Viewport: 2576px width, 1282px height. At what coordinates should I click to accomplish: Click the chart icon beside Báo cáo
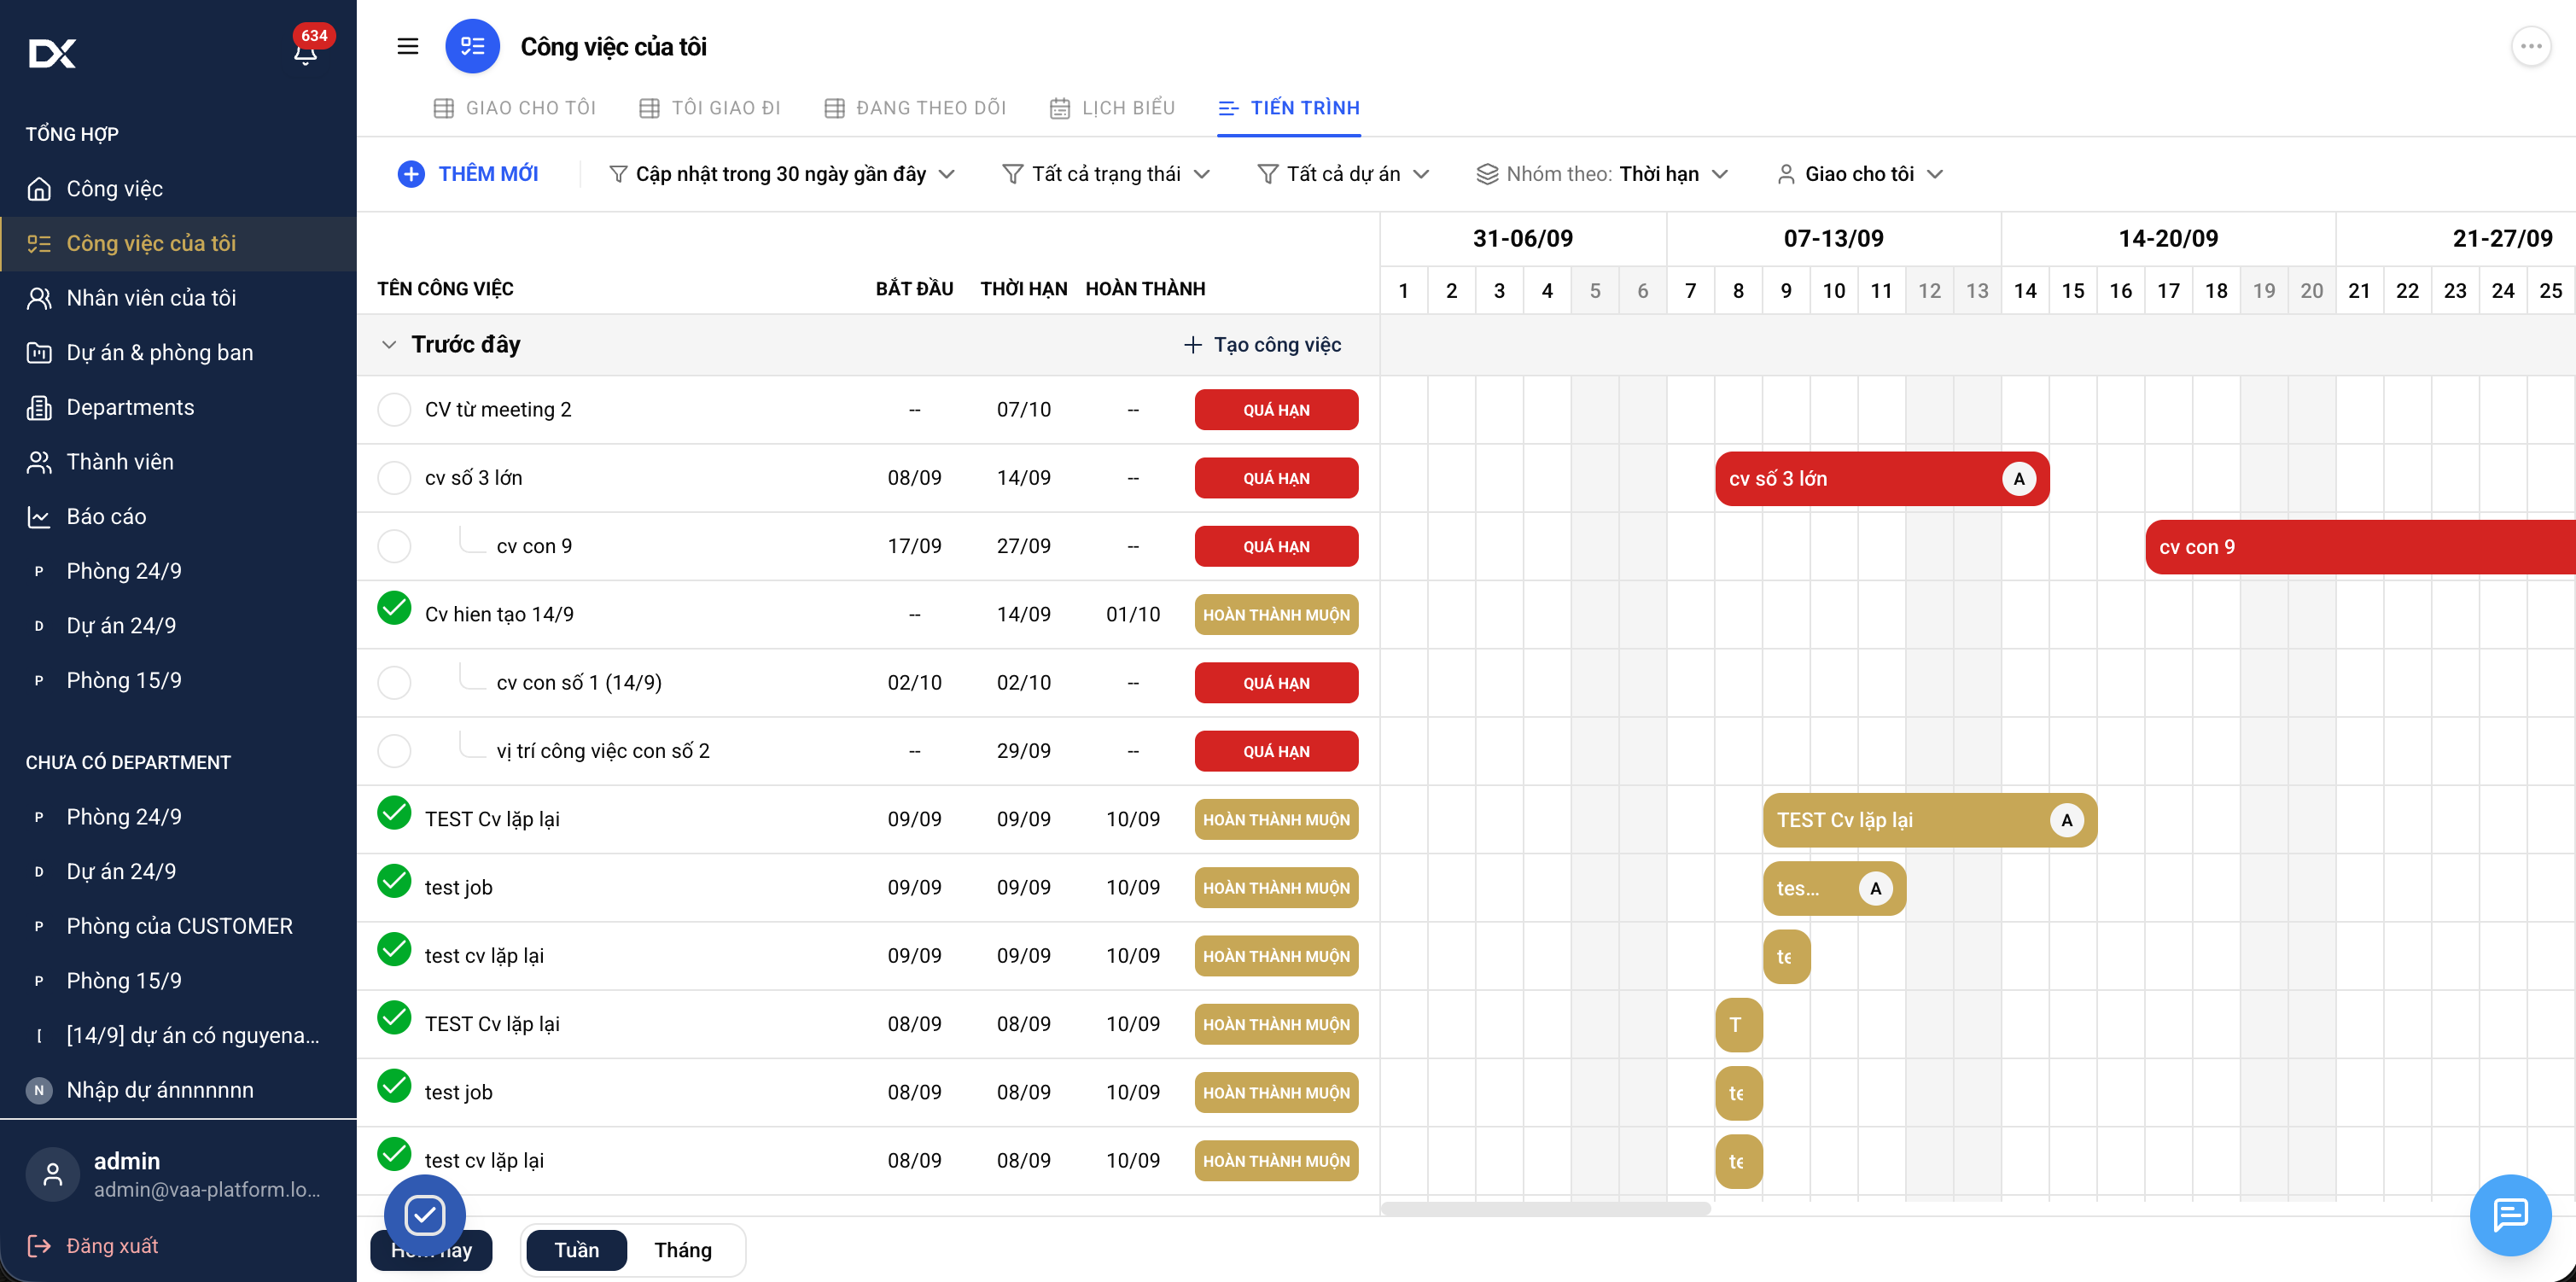pos(39,517)
